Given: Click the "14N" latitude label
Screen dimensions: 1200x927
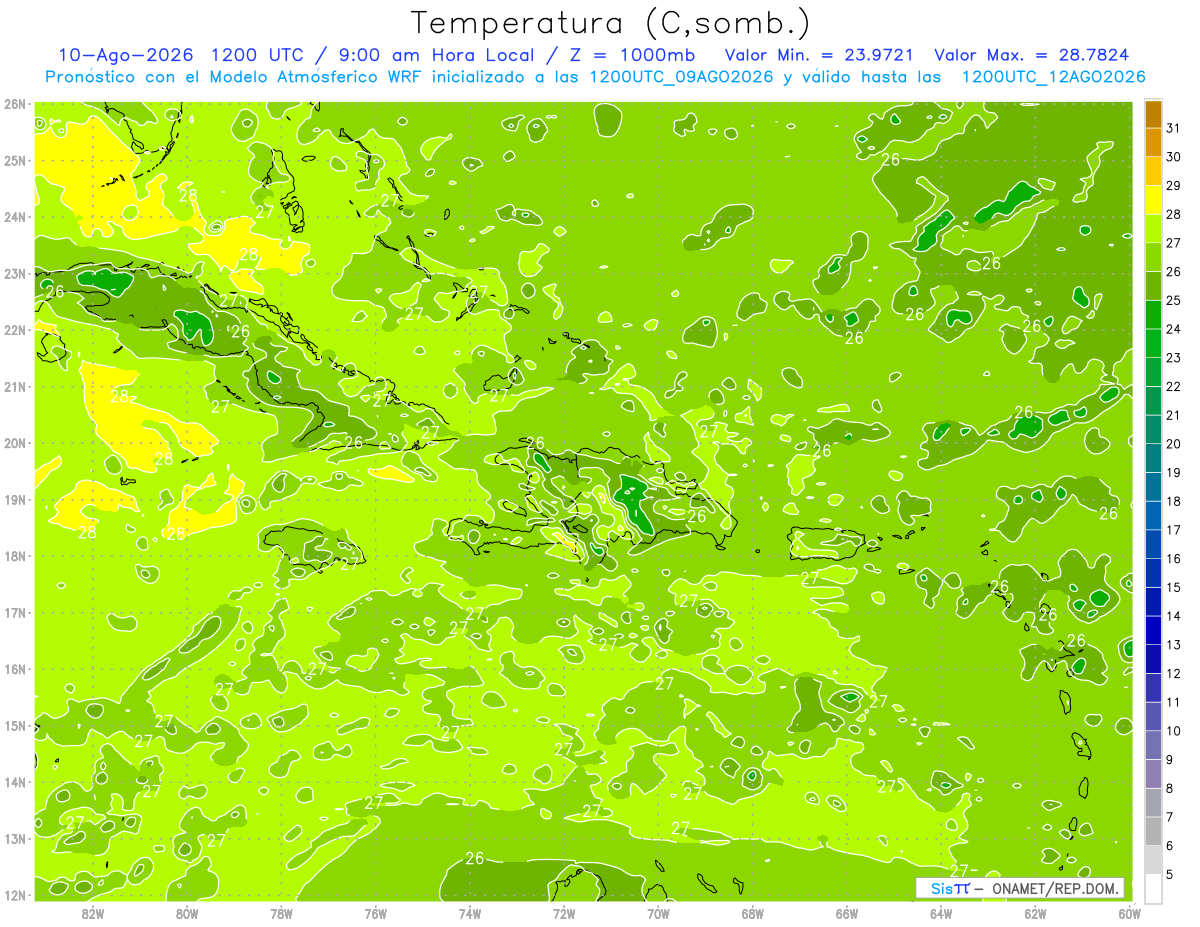Looking at the screenshot, I should 15,782.
